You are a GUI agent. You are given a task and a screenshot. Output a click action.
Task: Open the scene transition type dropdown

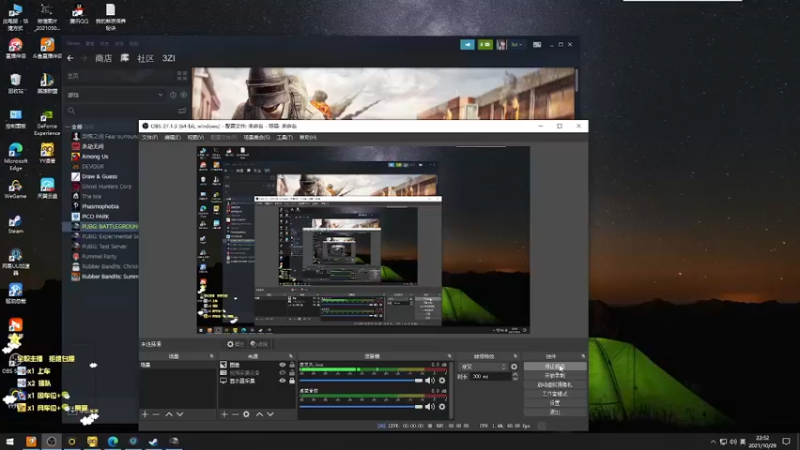pos(483,367)
